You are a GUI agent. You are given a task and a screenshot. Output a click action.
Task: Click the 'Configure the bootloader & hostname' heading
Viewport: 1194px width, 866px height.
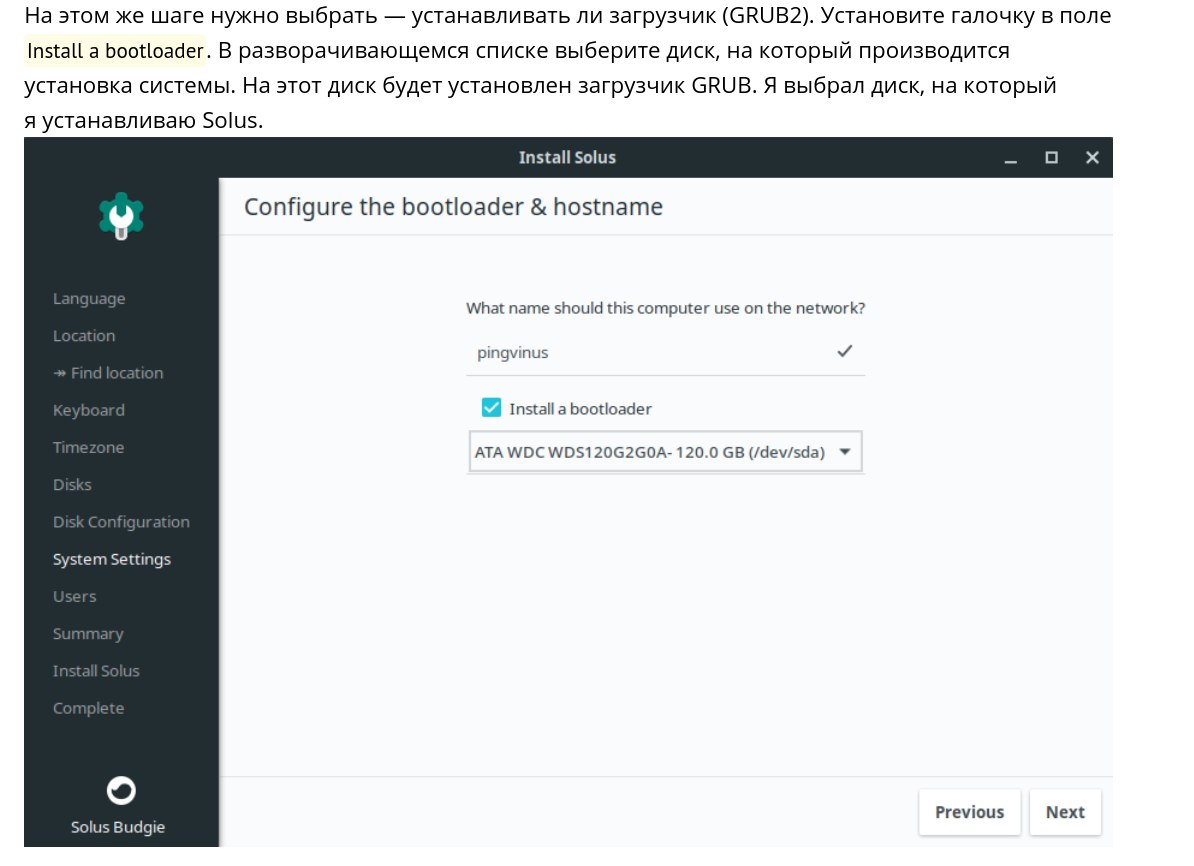point(453,207)
